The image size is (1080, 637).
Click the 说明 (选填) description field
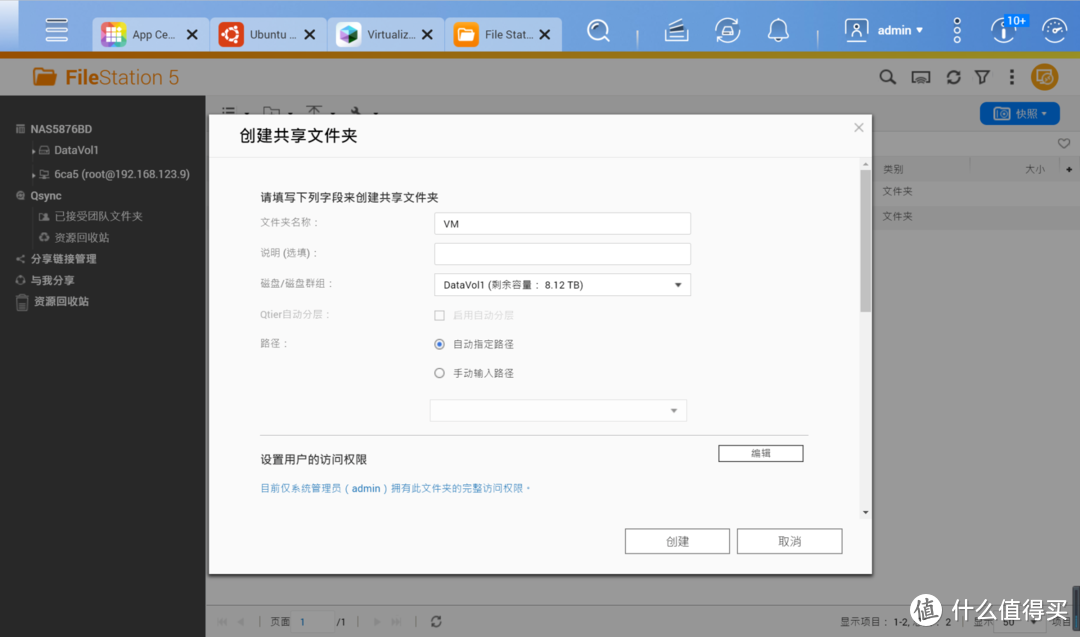click(x=562, y=254)
